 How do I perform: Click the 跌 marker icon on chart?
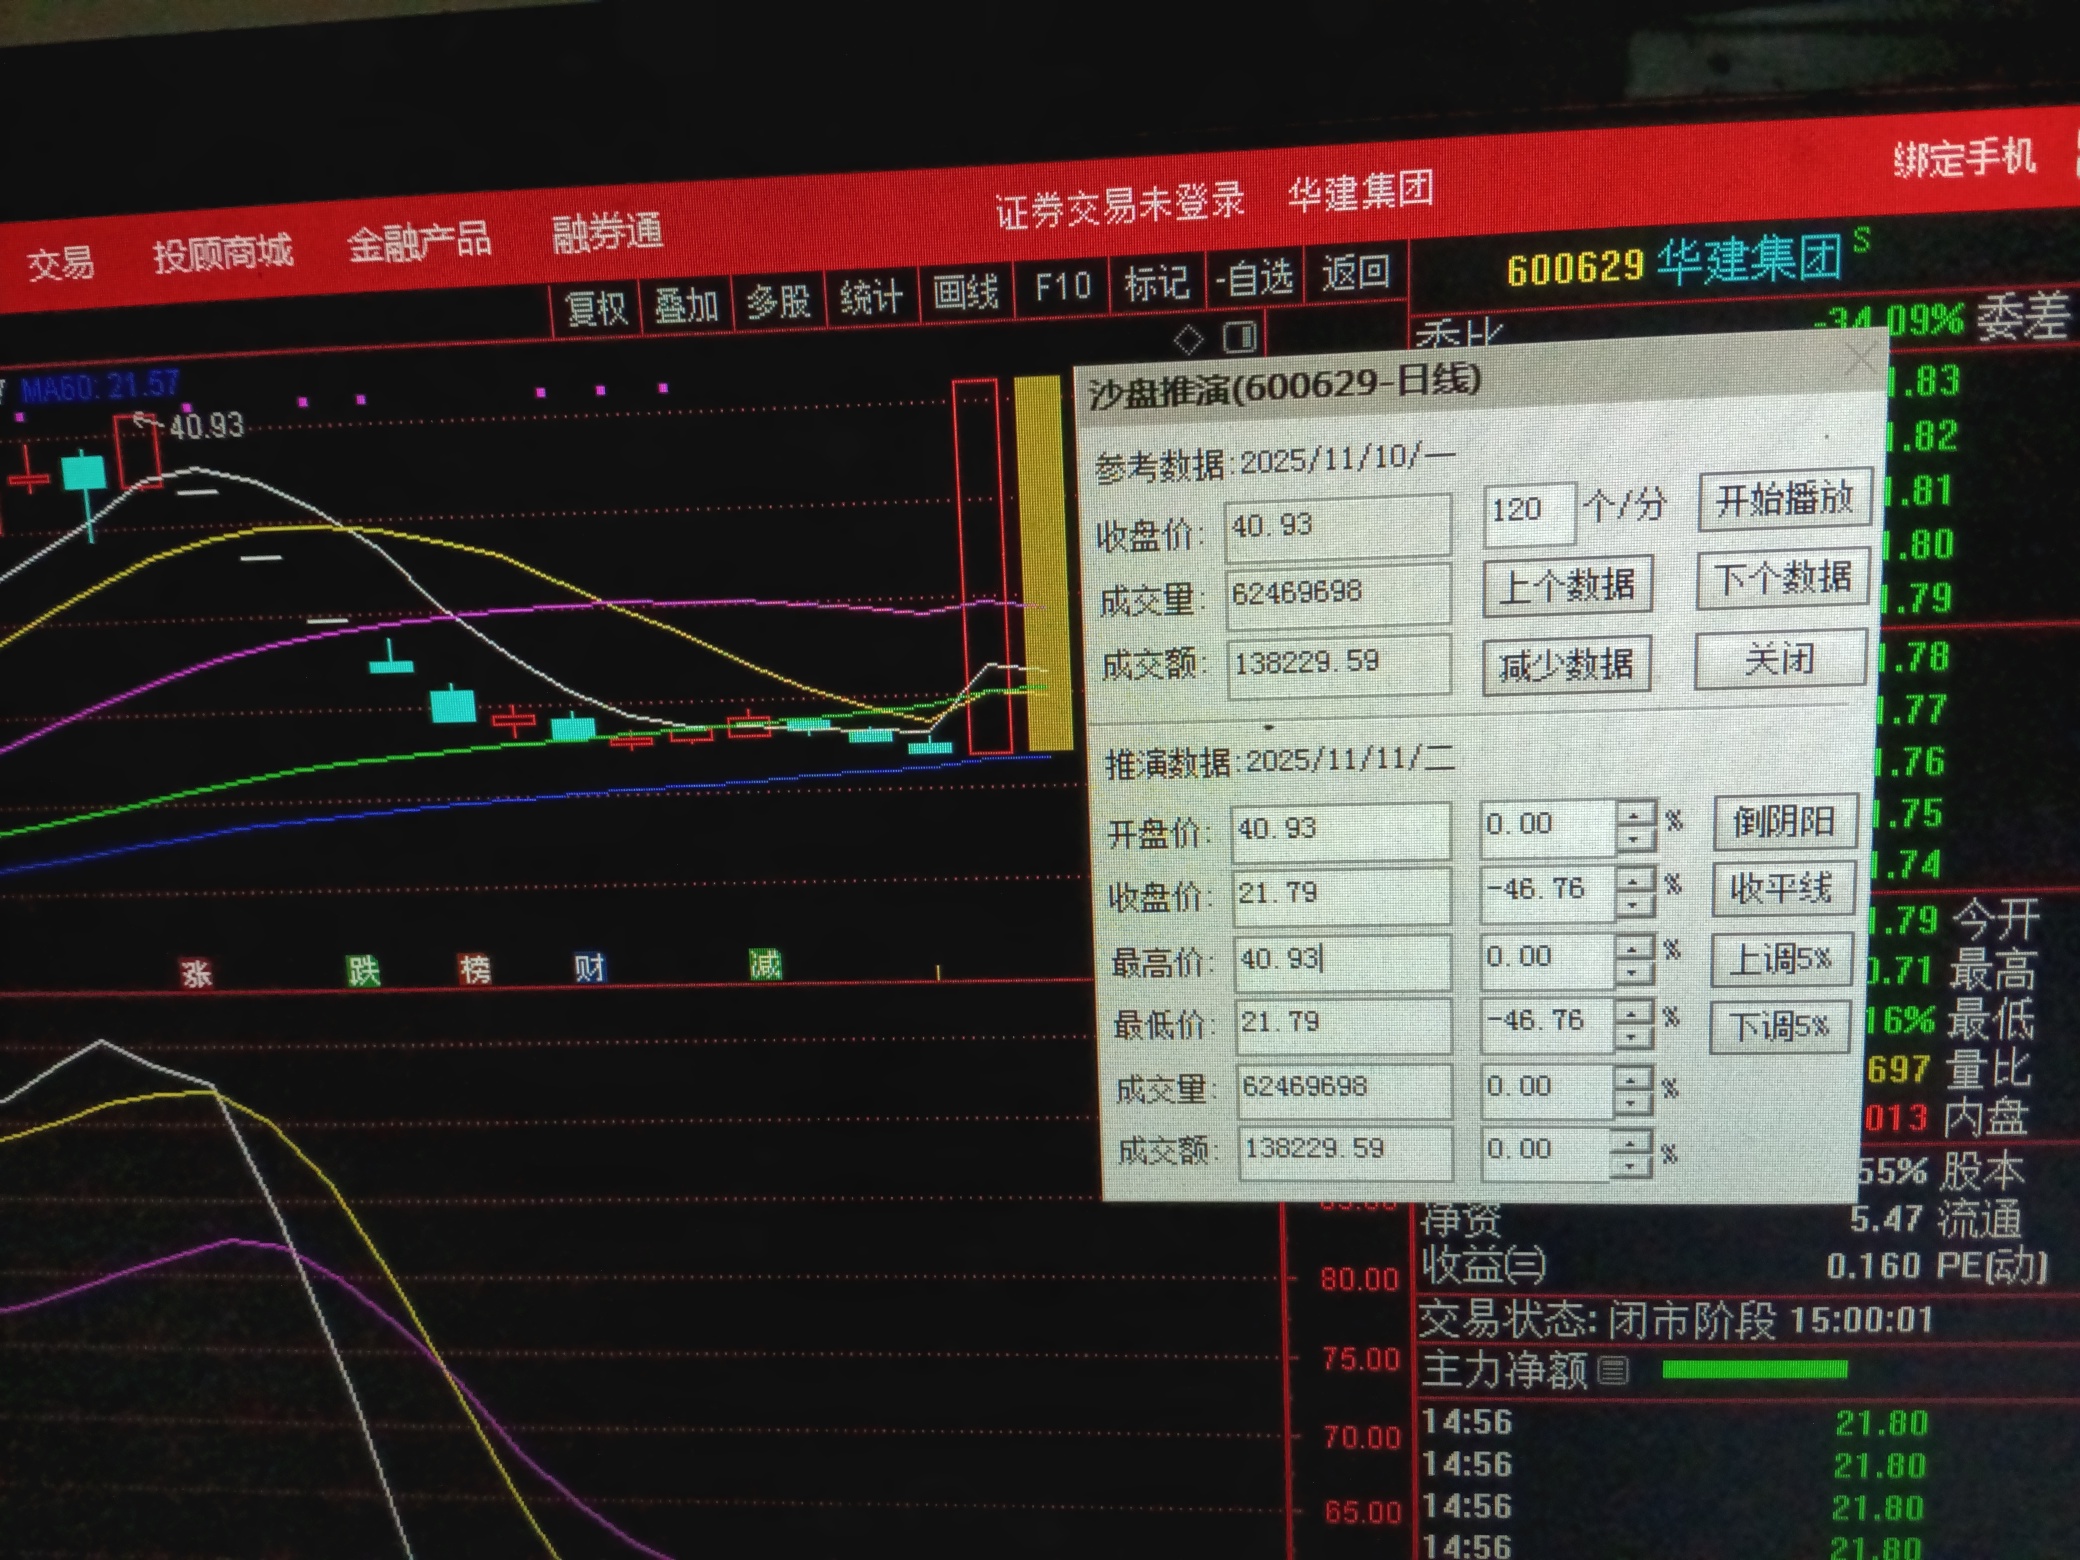click(363, 970)
